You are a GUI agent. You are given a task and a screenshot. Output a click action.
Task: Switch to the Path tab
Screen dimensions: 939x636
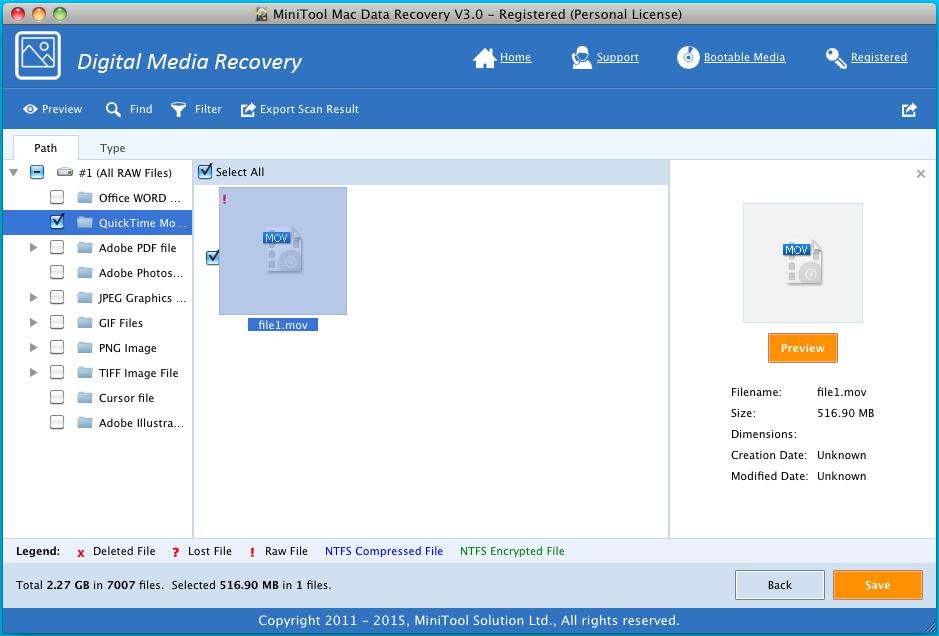(x=46, y=148)
